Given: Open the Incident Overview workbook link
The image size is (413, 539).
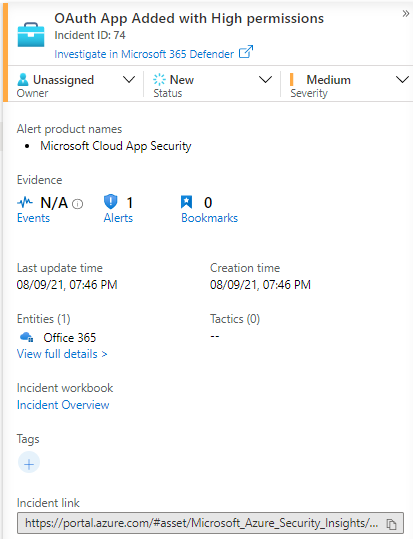Looking at the screenshot, I should (x=63, y=405).
